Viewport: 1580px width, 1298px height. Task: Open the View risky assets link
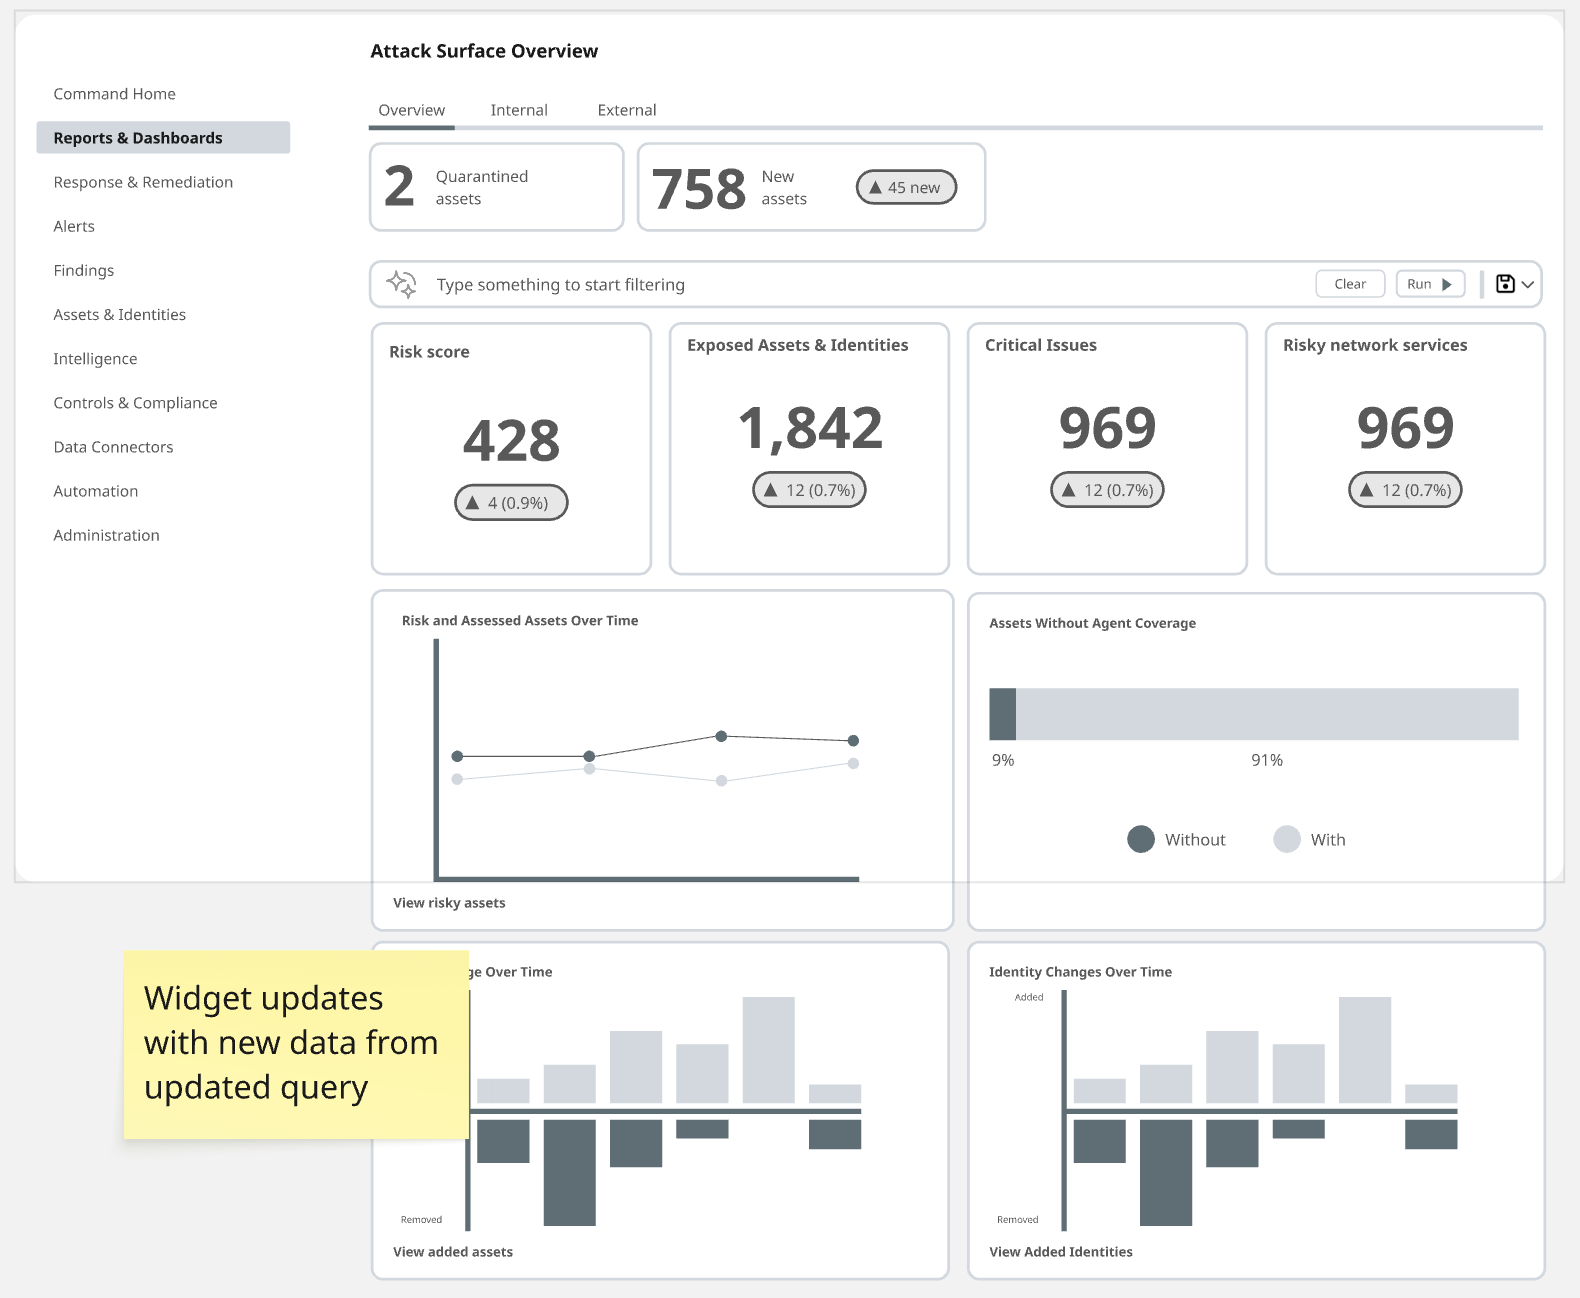pos(449,903)
